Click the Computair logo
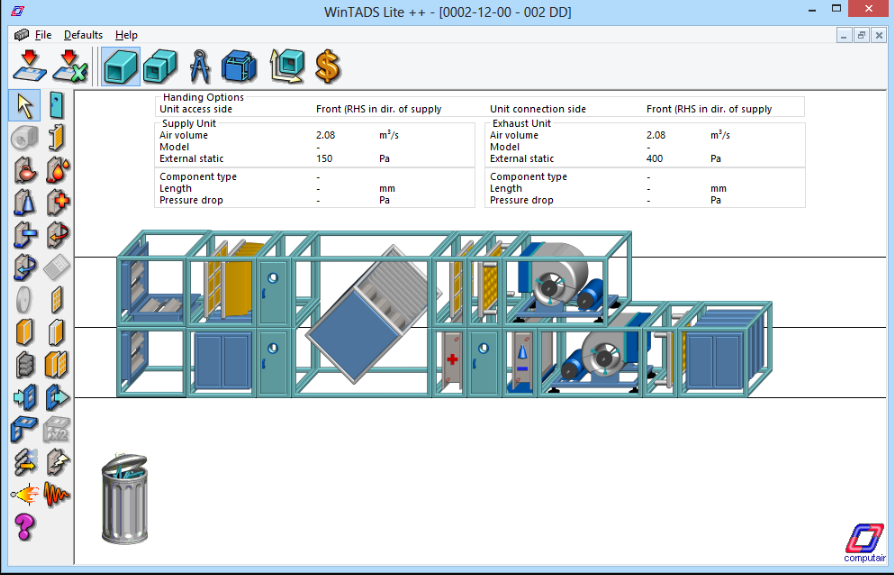Viewport: 894px width, 575px height. (865, 543)
